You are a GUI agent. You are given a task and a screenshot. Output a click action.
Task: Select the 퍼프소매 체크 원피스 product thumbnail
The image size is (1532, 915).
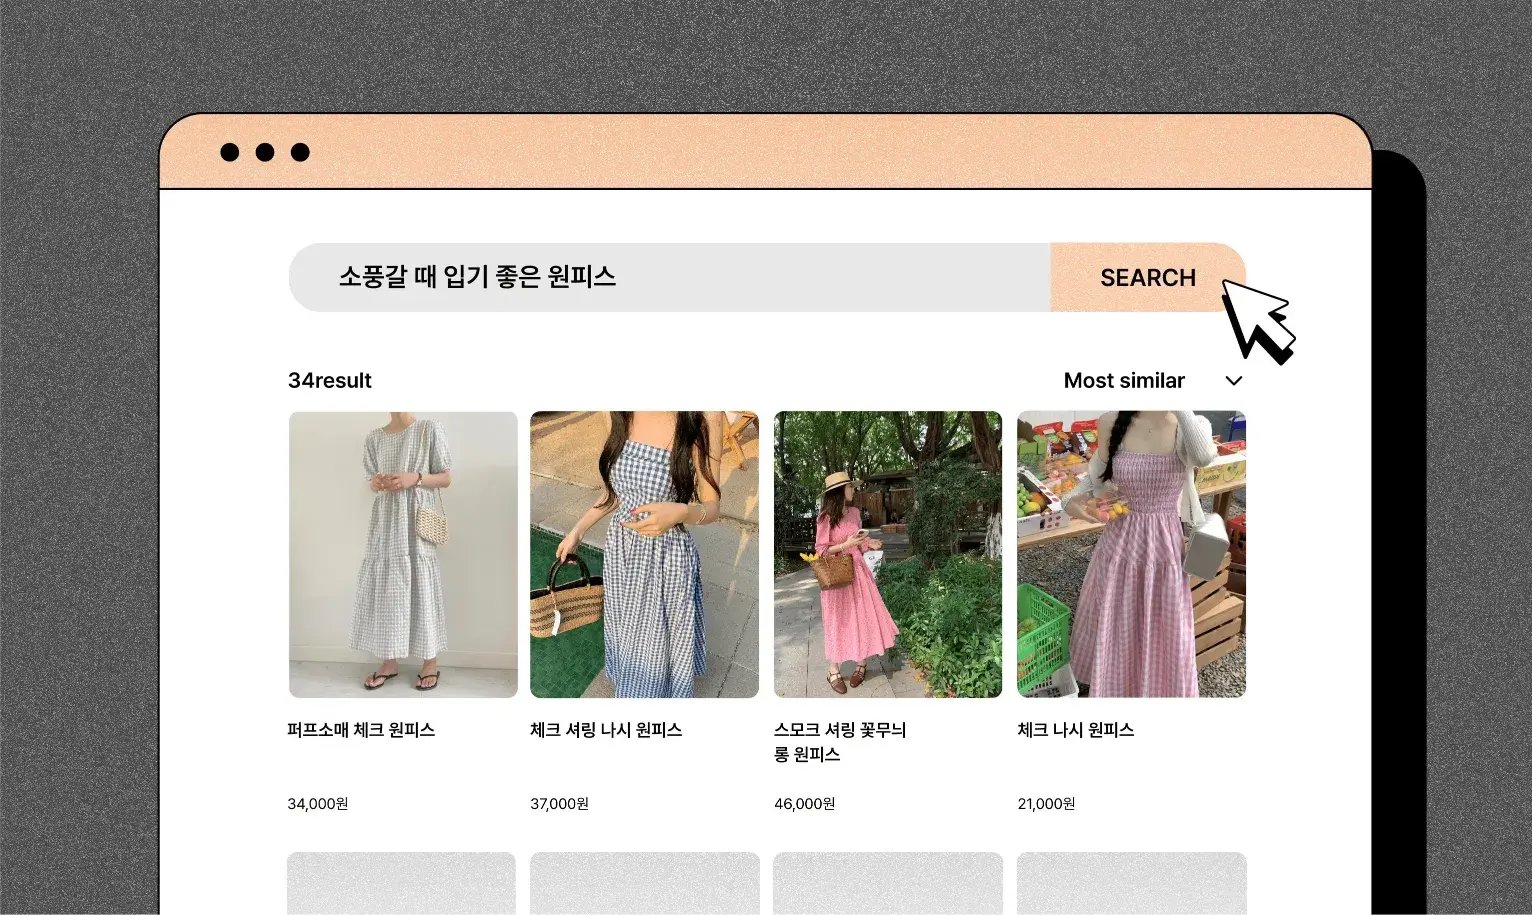click(402, 554)
